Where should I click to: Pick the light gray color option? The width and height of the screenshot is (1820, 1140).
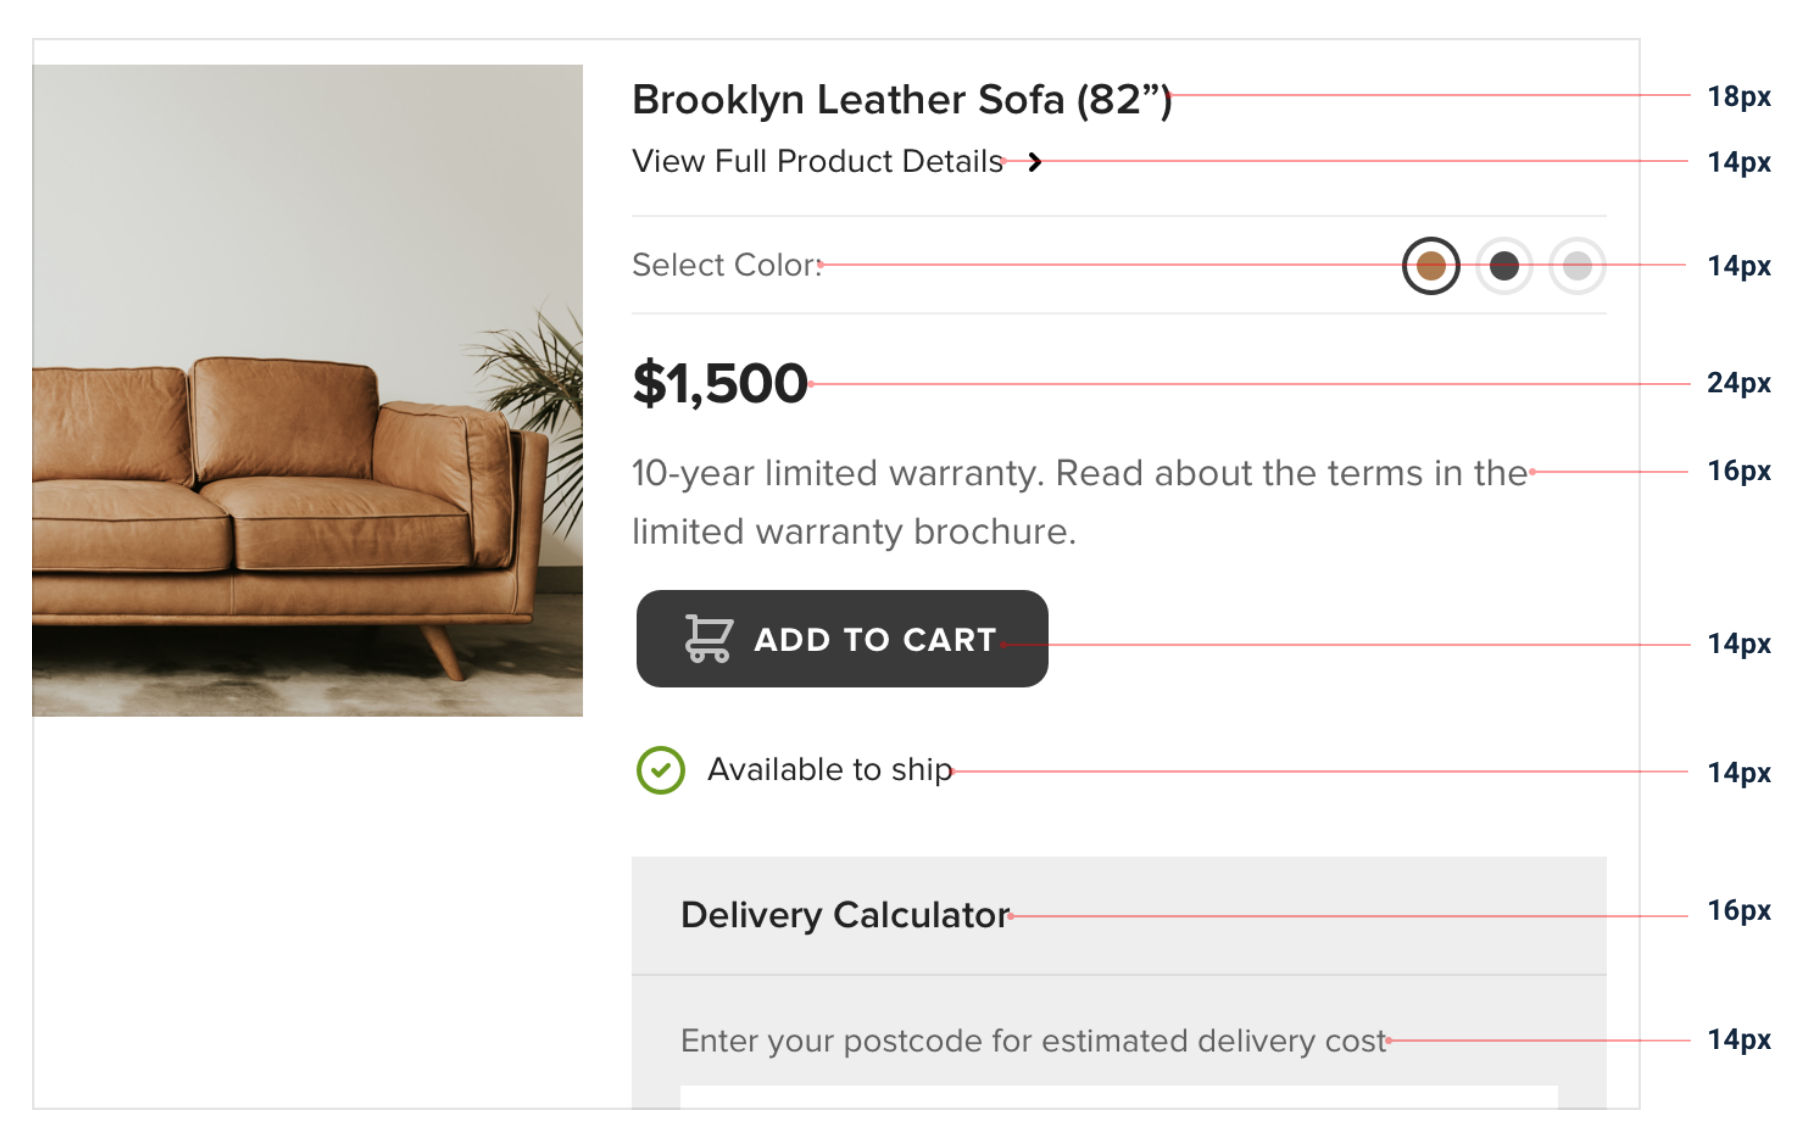(1577, 266)
